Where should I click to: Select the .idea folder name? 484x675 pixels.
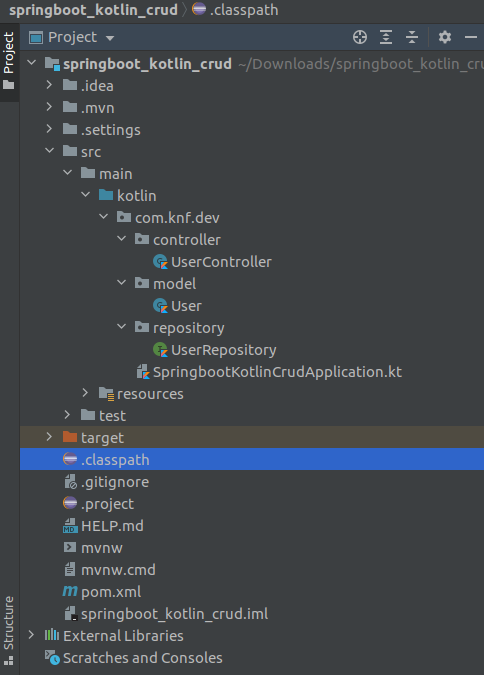pyautogui.click(x=97, y=86)
